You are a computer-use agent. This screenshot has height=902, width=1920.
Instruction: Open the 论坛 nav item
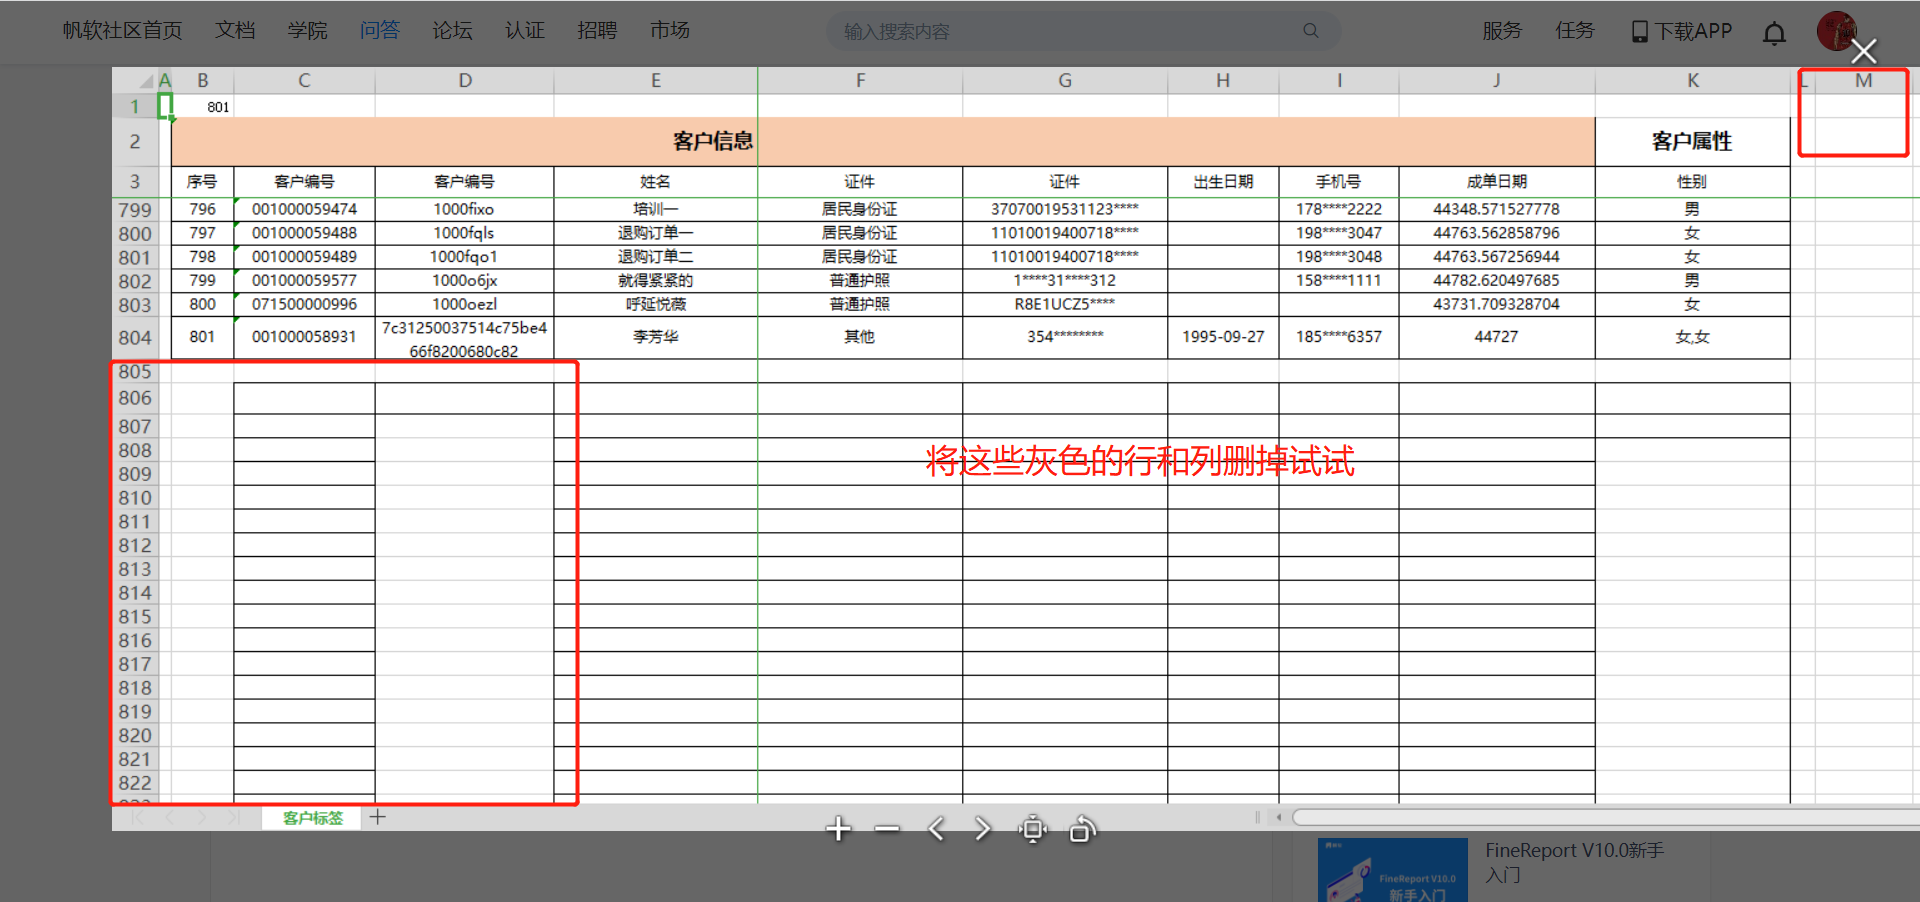point(452,31)
